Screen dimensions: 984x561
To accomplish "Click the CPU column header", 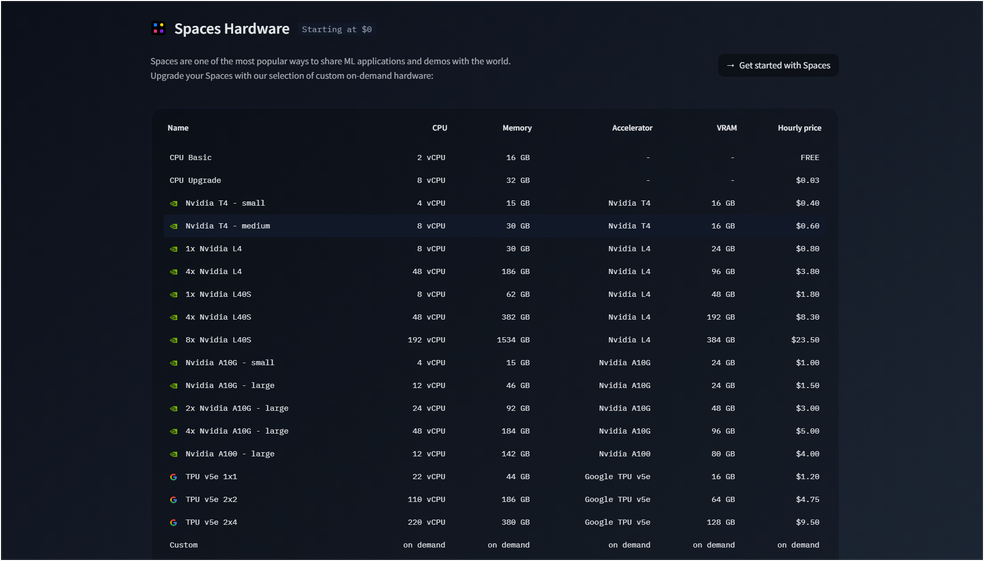I will point(440,128).
